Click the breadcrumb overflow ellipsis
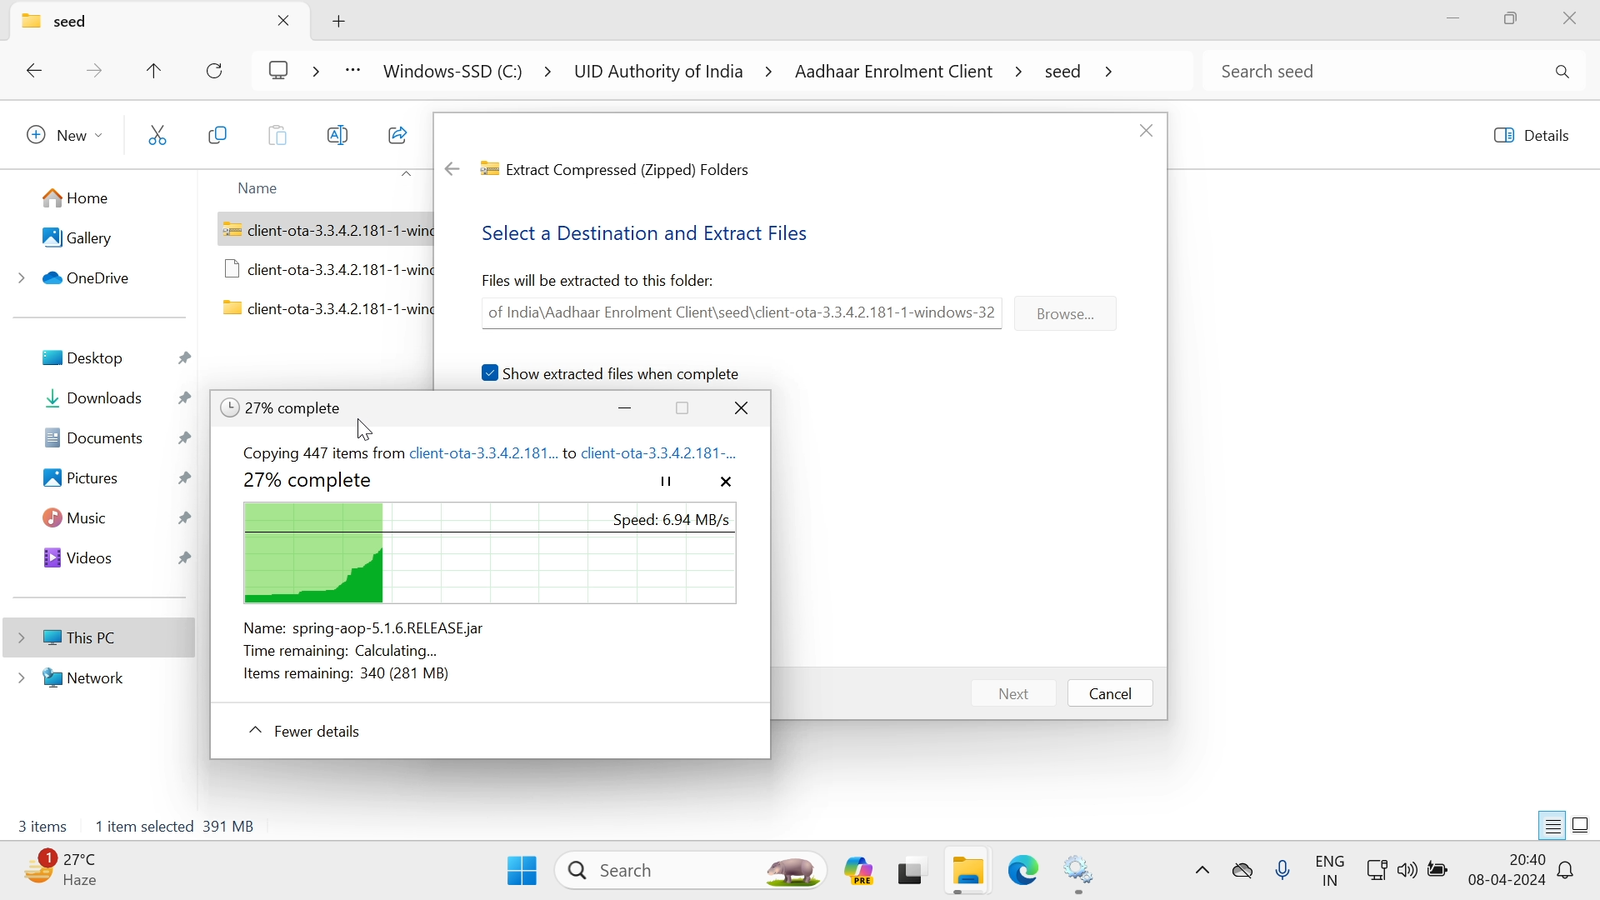 coord(353,71)
